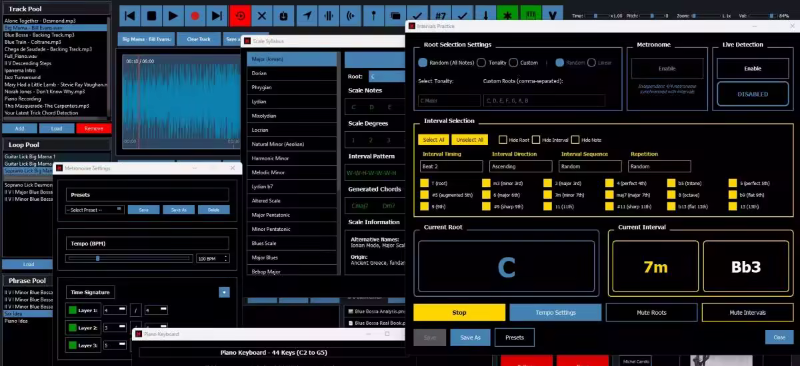Select the Custom root option
This screenshot has height=366, width=800.
pos(513,63)
